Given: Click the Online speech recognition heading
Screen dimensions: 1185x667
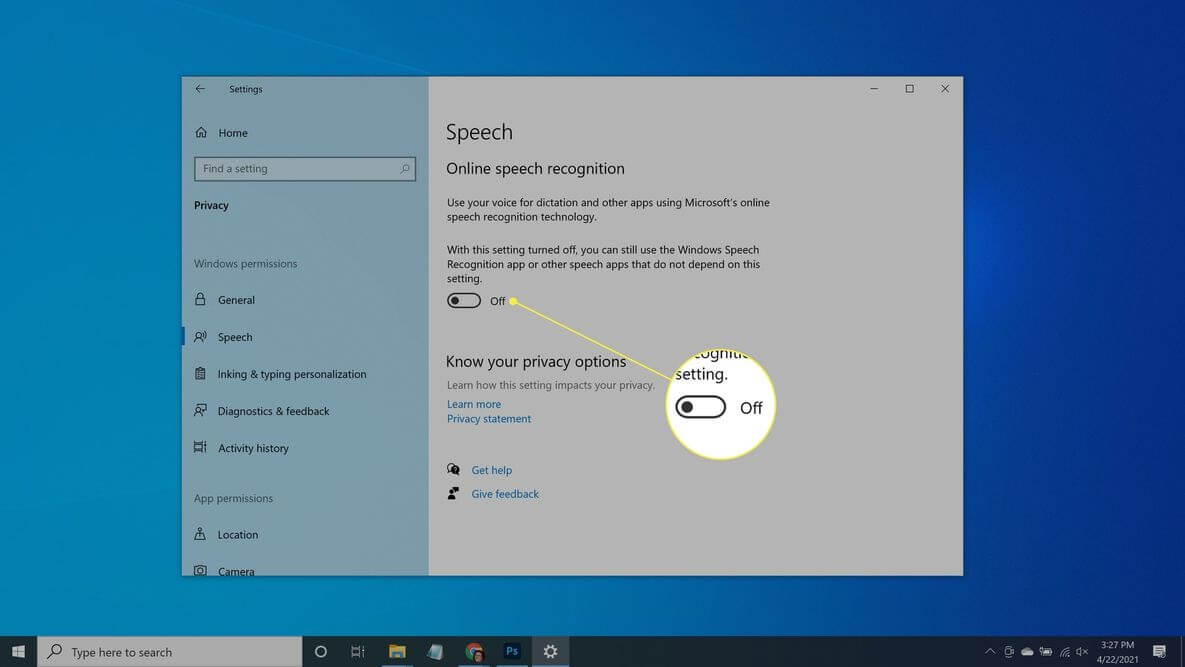Looking at the screenshot, I should coord(535,168).
